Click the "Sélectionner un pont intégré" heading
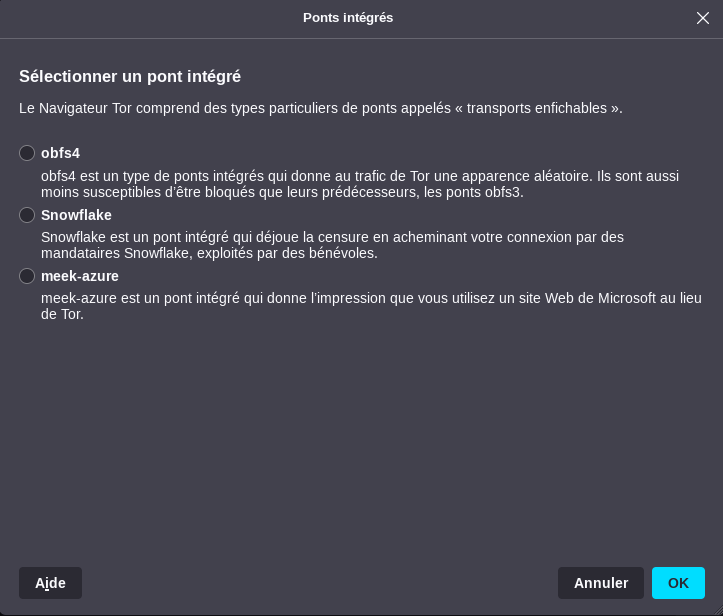 pos(130,76)
